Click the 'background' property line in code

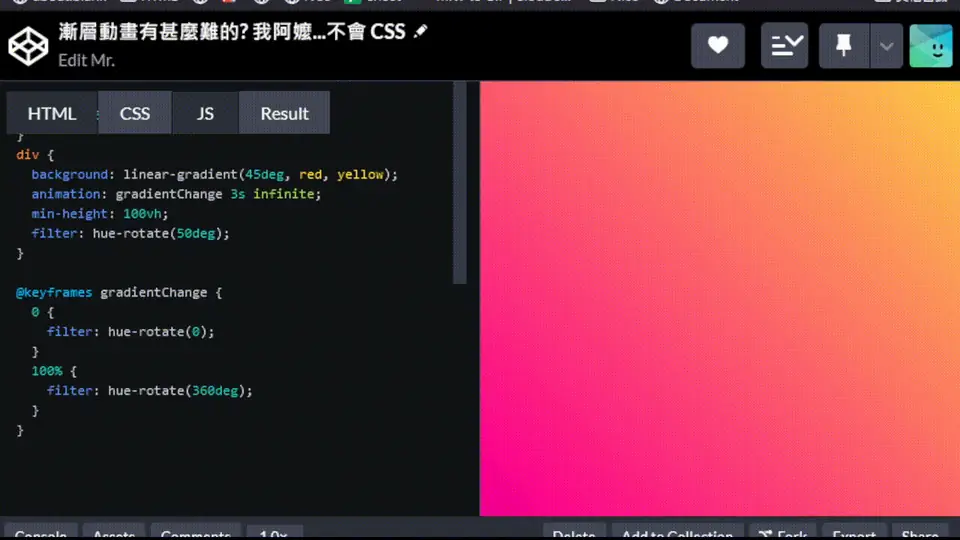[214, 174]
